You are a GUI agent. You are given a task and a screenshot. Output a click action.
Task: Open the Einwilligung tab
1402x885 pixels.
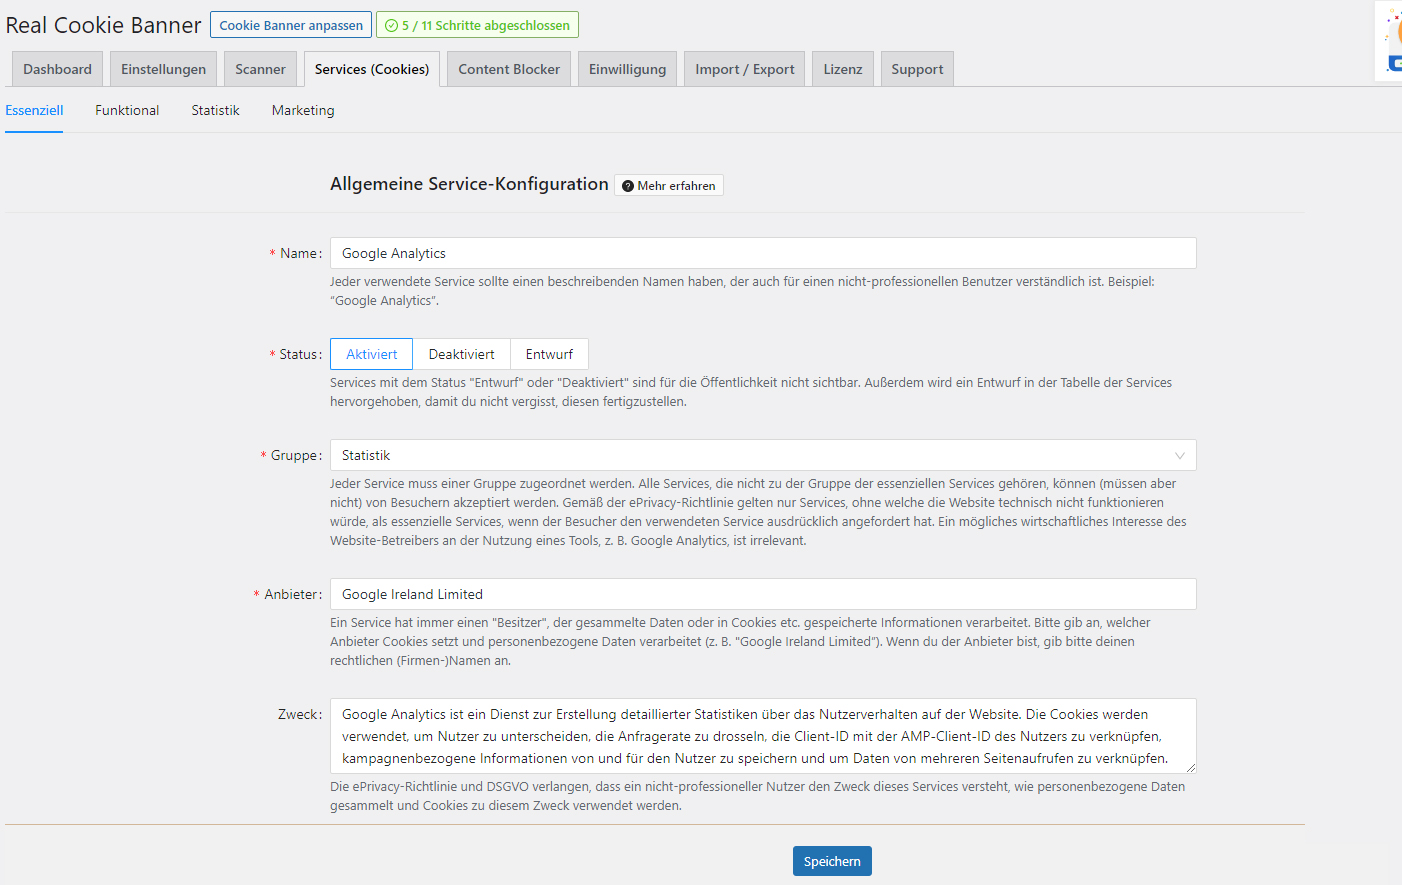627,69
